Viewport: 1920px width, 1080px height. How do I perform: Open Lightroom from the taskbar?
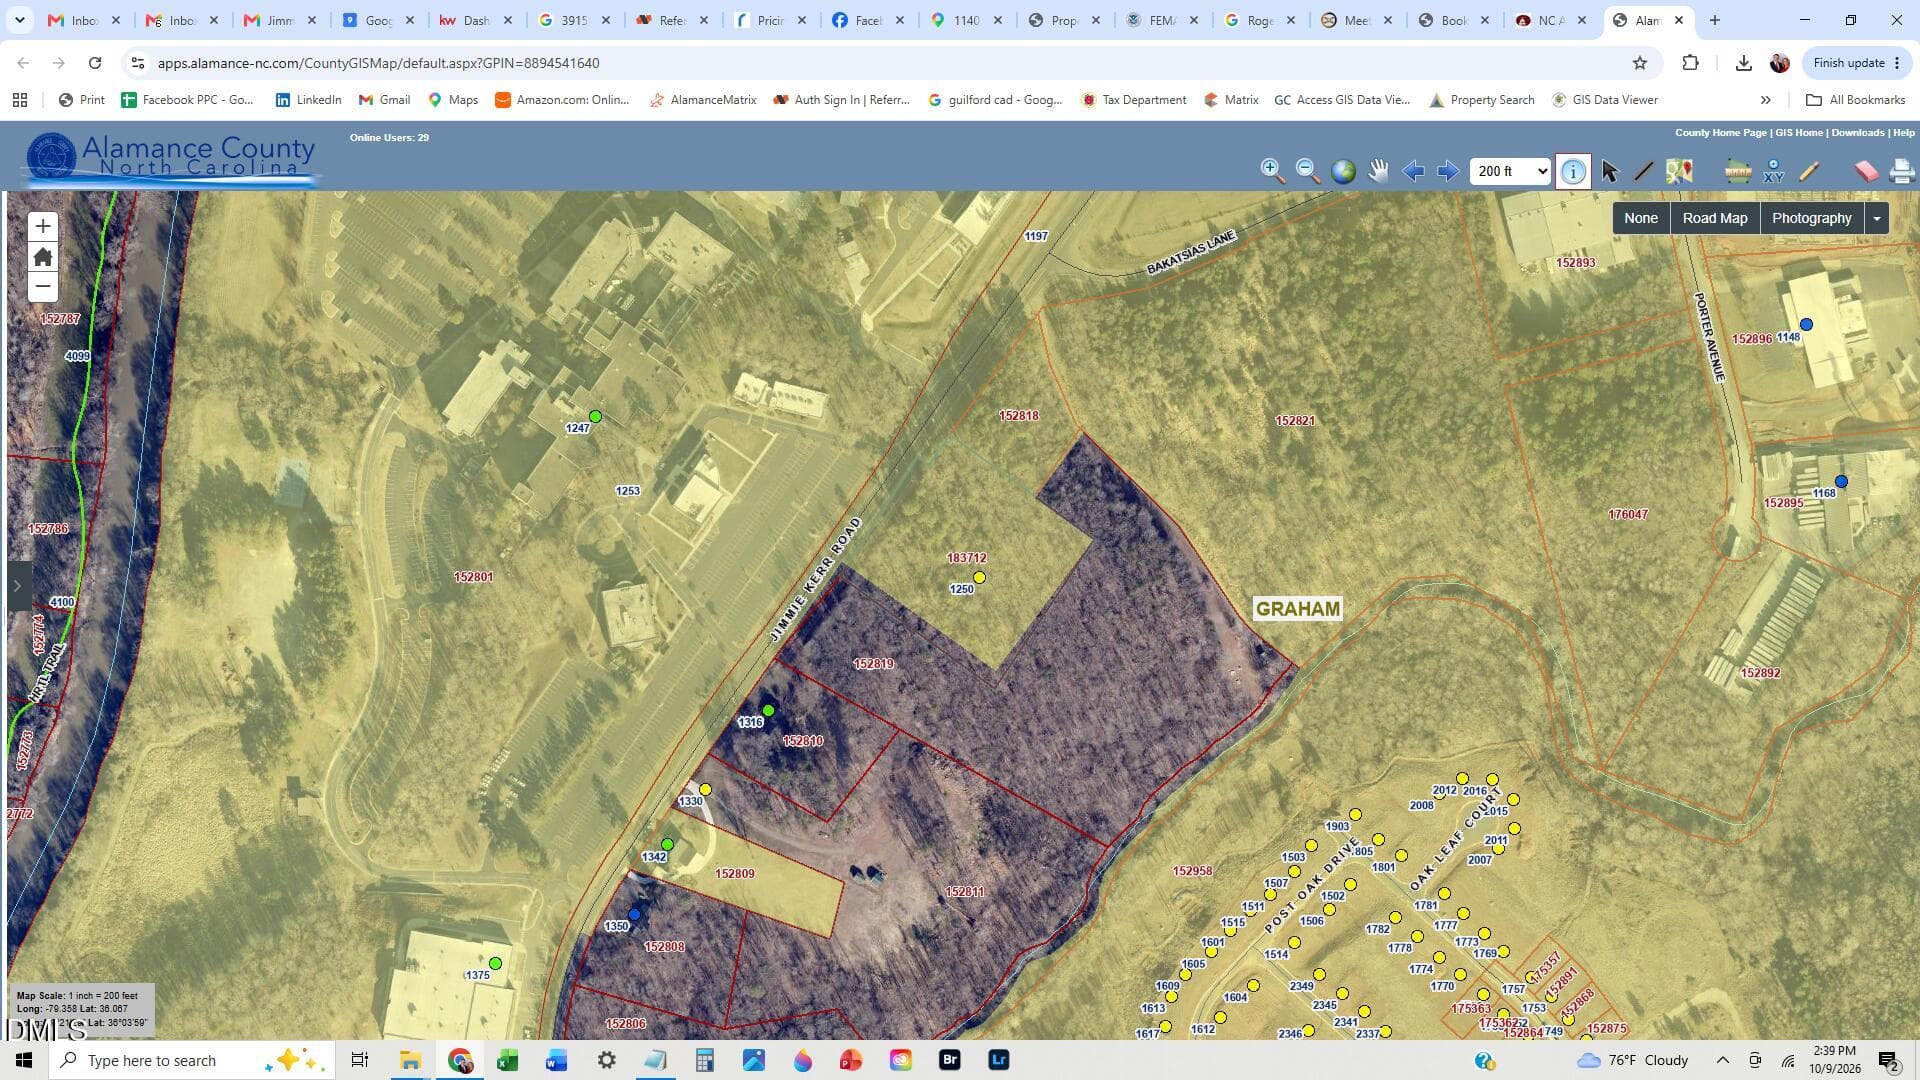tap(998, 1060)
